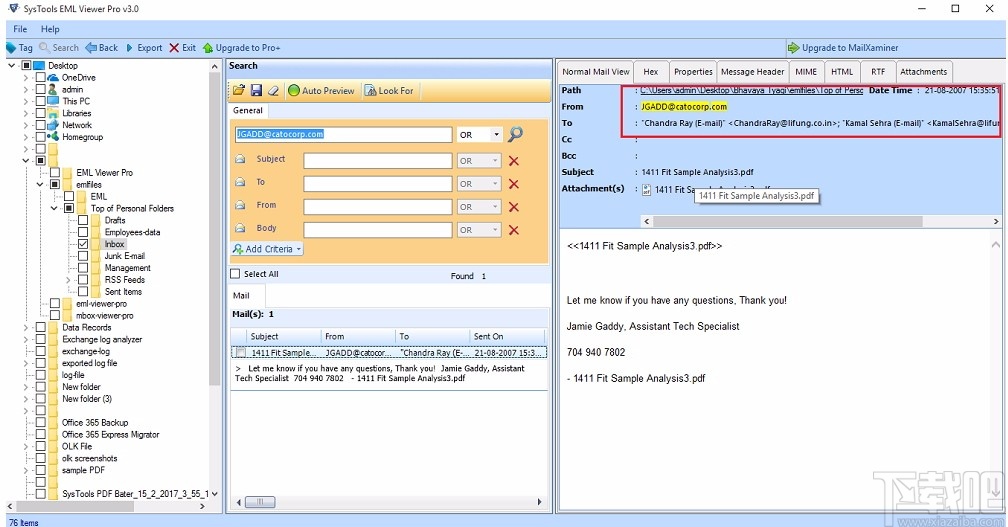This screenshot has width=1008, height=527.
Task: Click the Export toolbar button
Action: tap(144, 48)
